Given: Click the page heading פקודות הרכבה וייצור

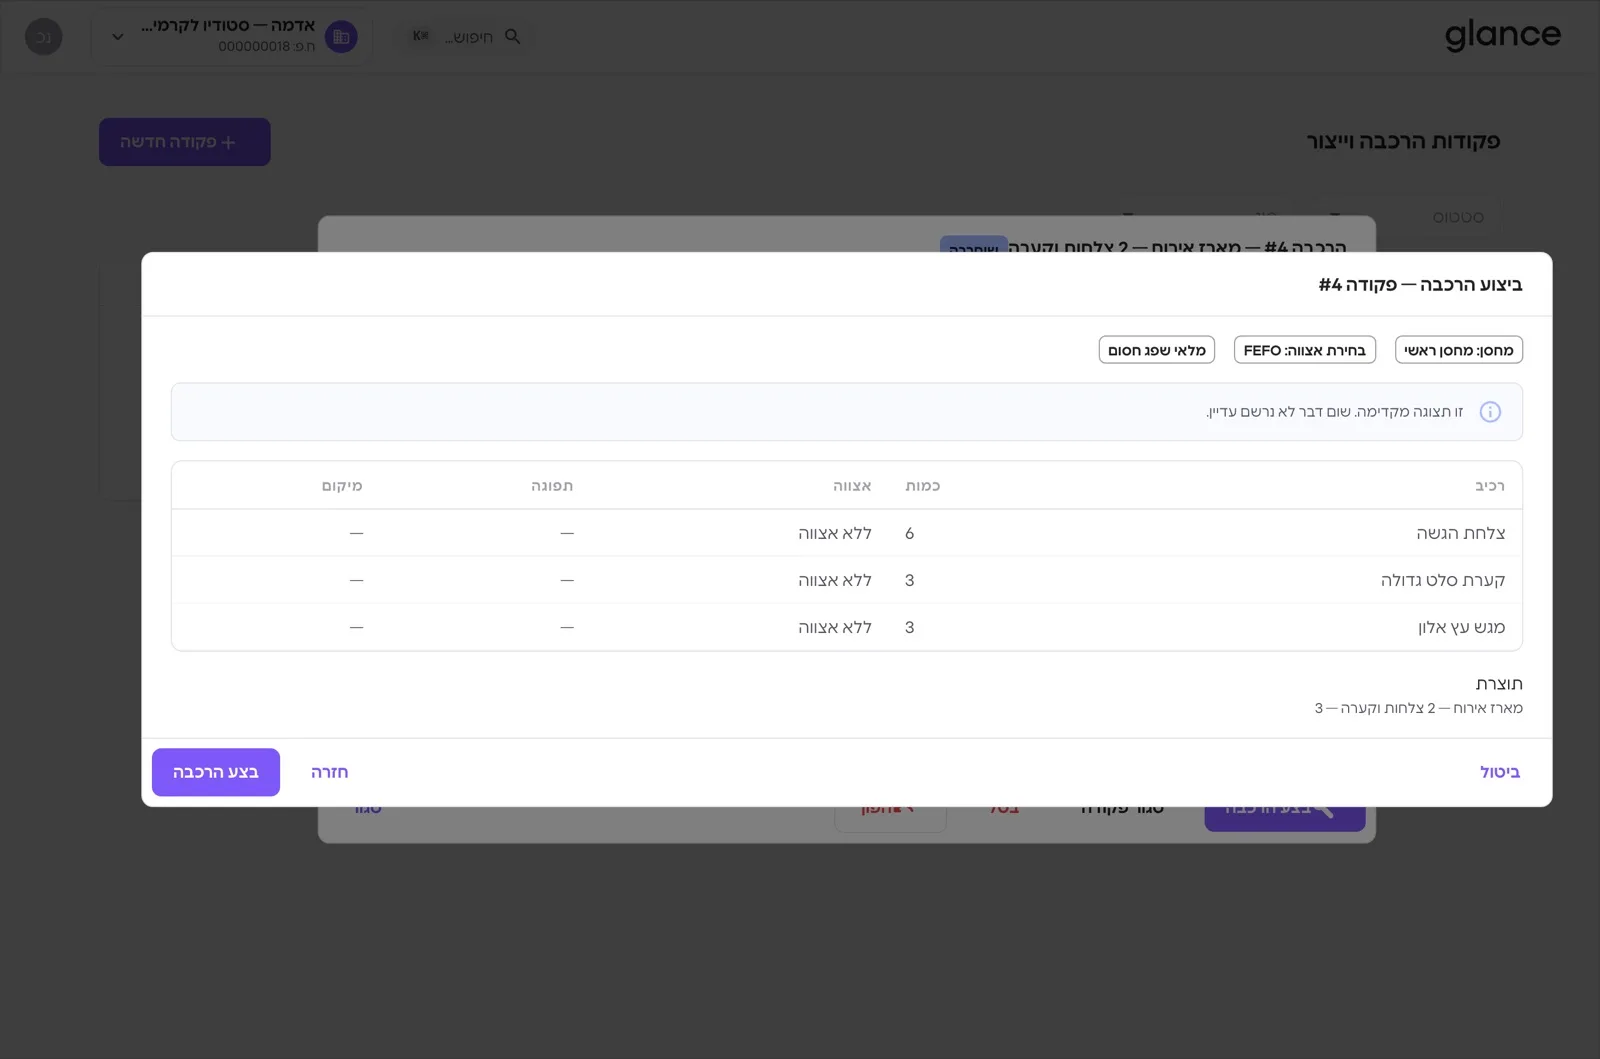Looking at the screenshot, I should (x=1403, y=142).
